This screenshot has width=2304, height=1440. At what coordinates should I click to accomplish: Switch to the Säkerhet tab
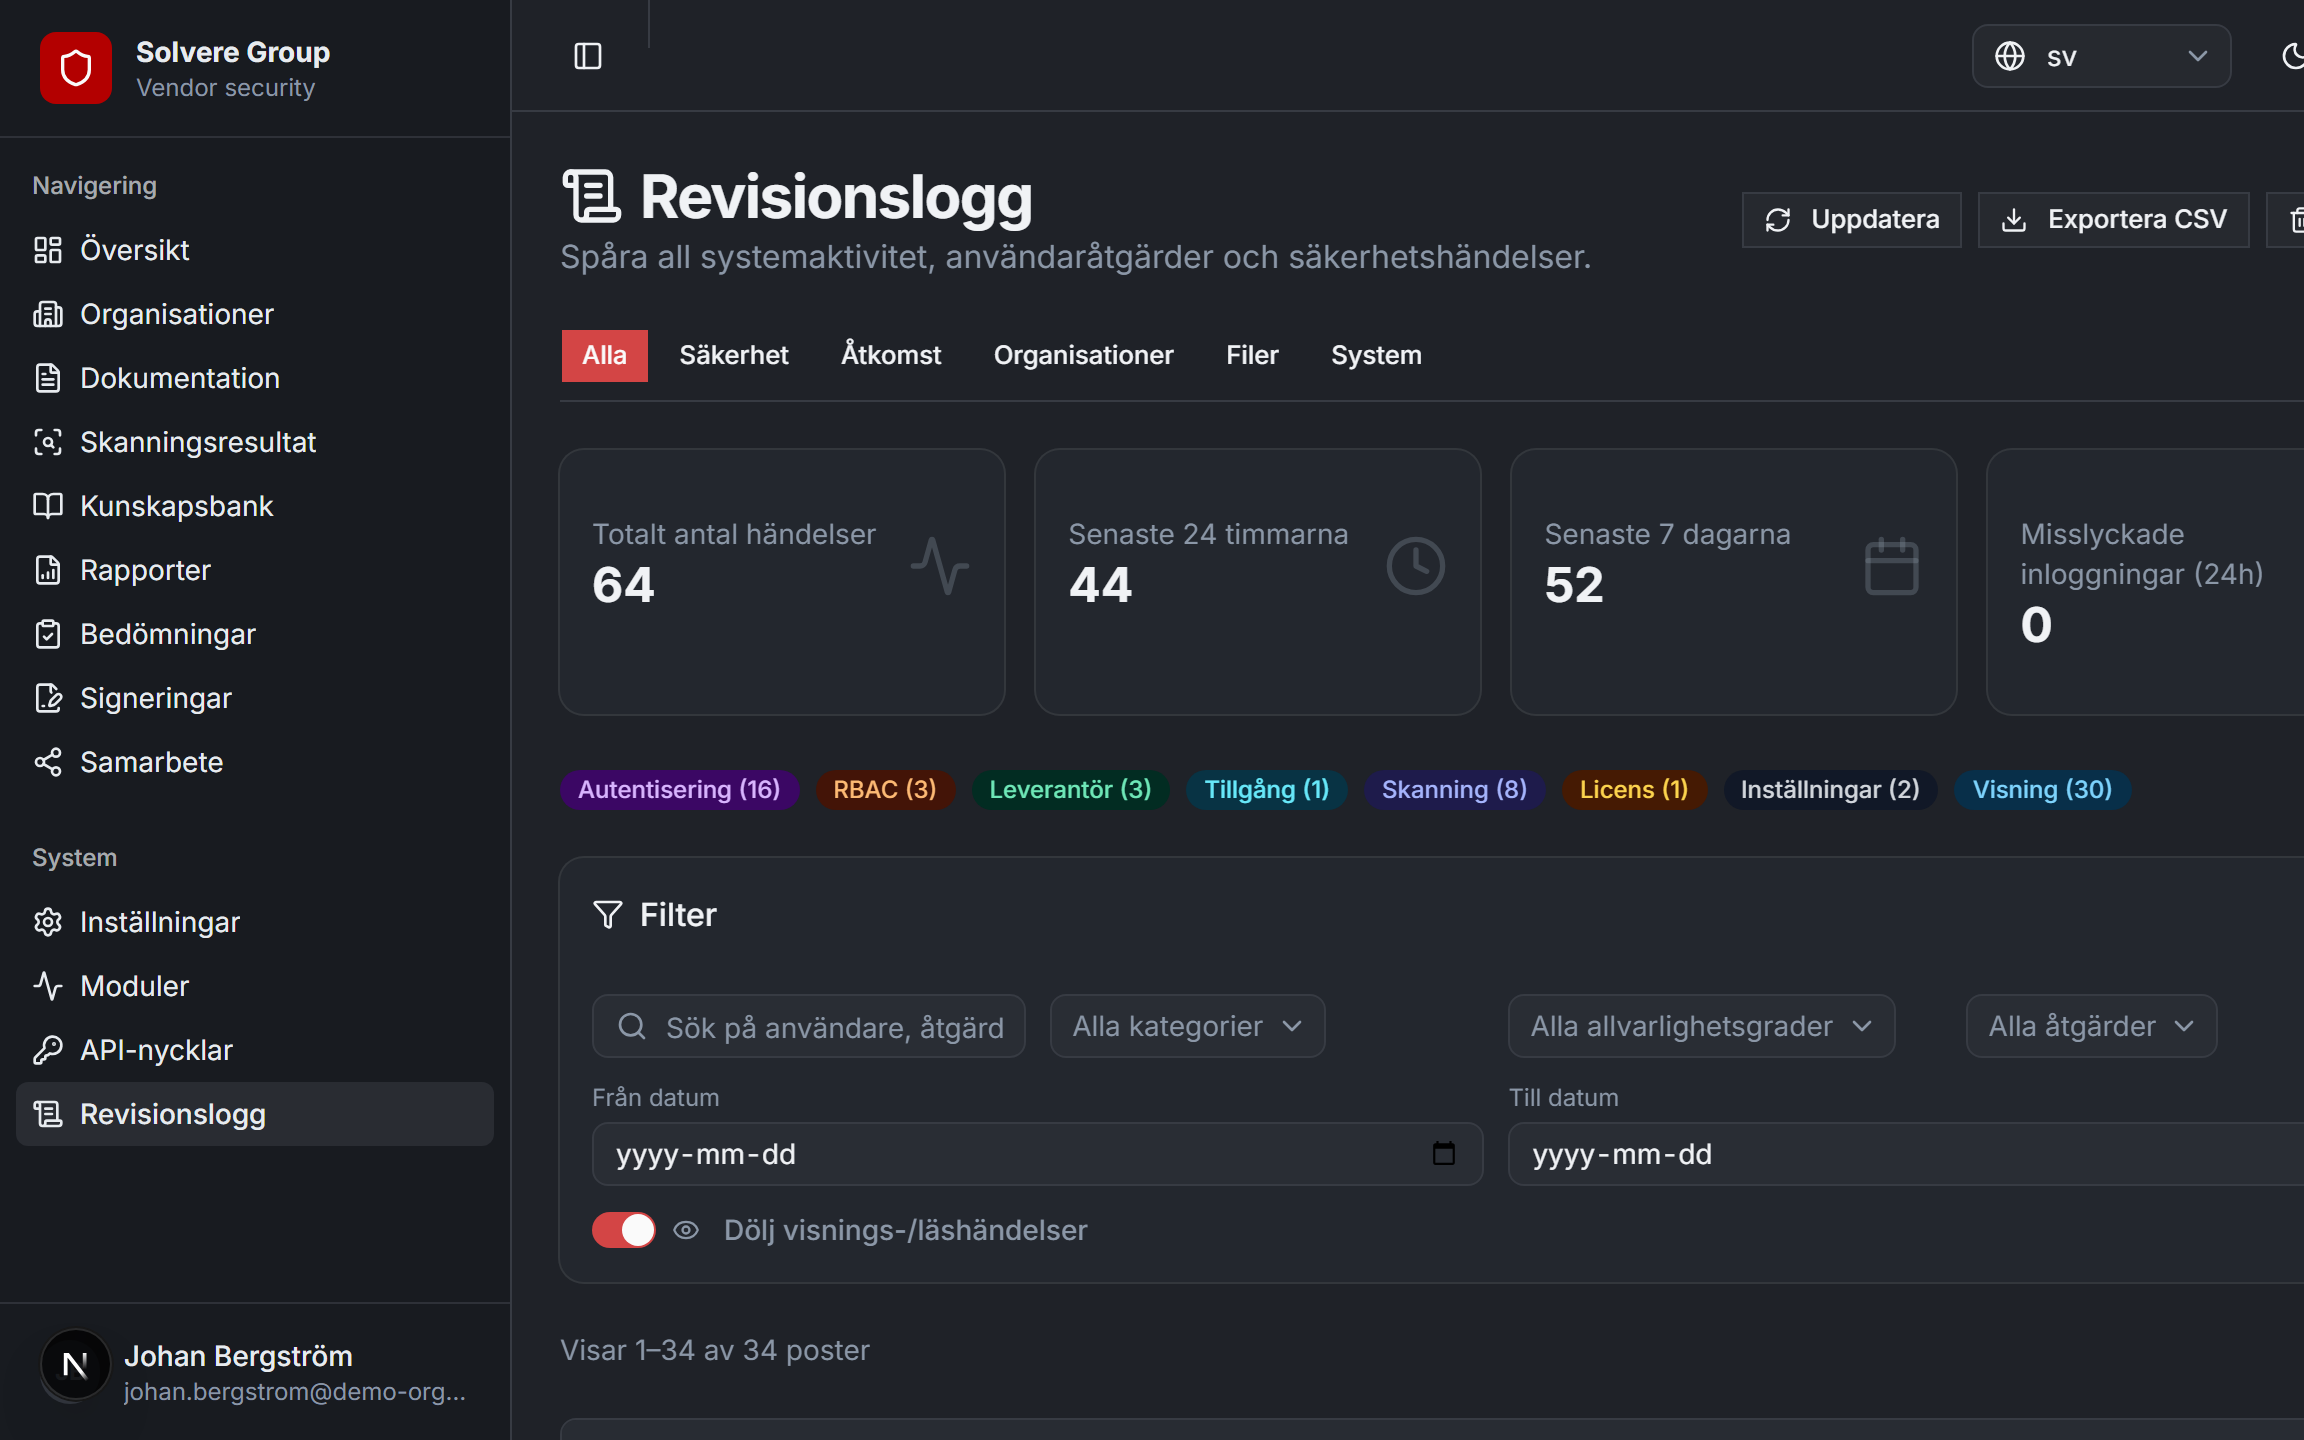[734, 355]
